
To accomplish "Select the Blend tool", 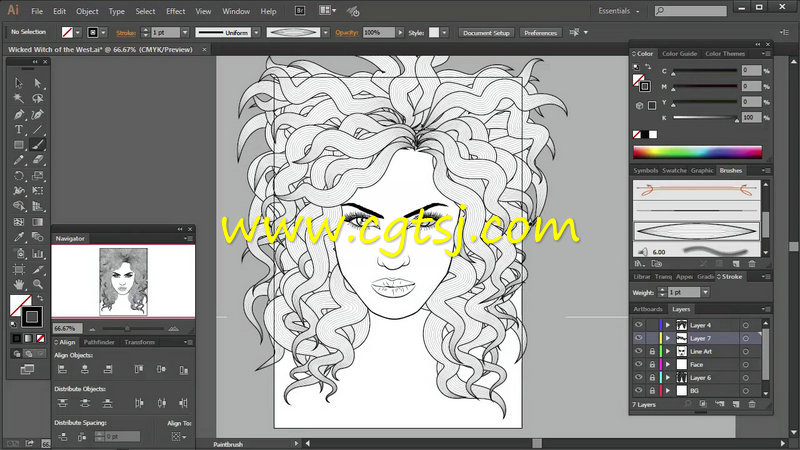I will point(37,237).
